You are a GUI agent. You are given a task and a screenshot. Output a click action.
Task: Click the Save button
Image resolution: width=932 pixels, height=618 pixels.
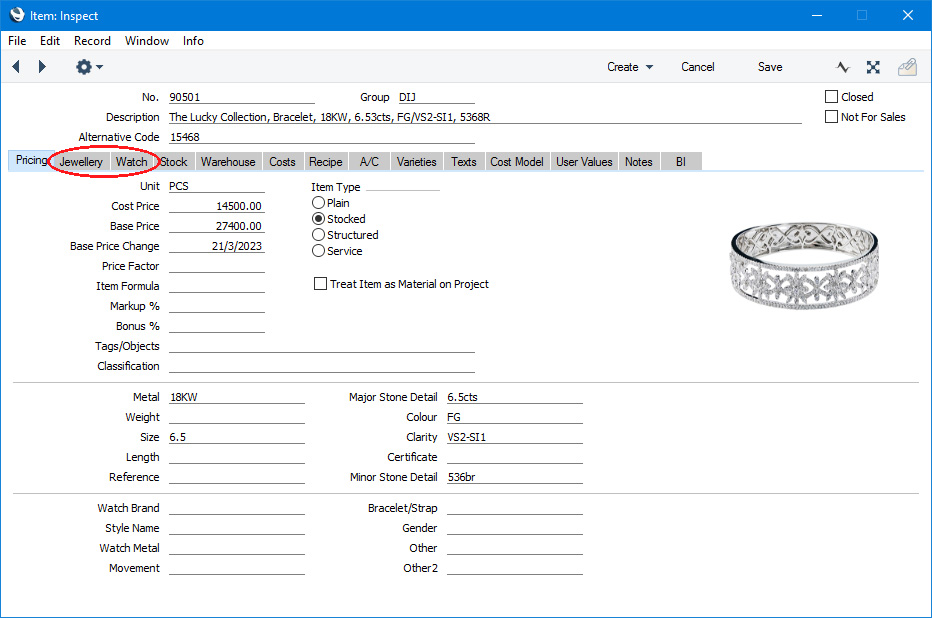[770, 67]
